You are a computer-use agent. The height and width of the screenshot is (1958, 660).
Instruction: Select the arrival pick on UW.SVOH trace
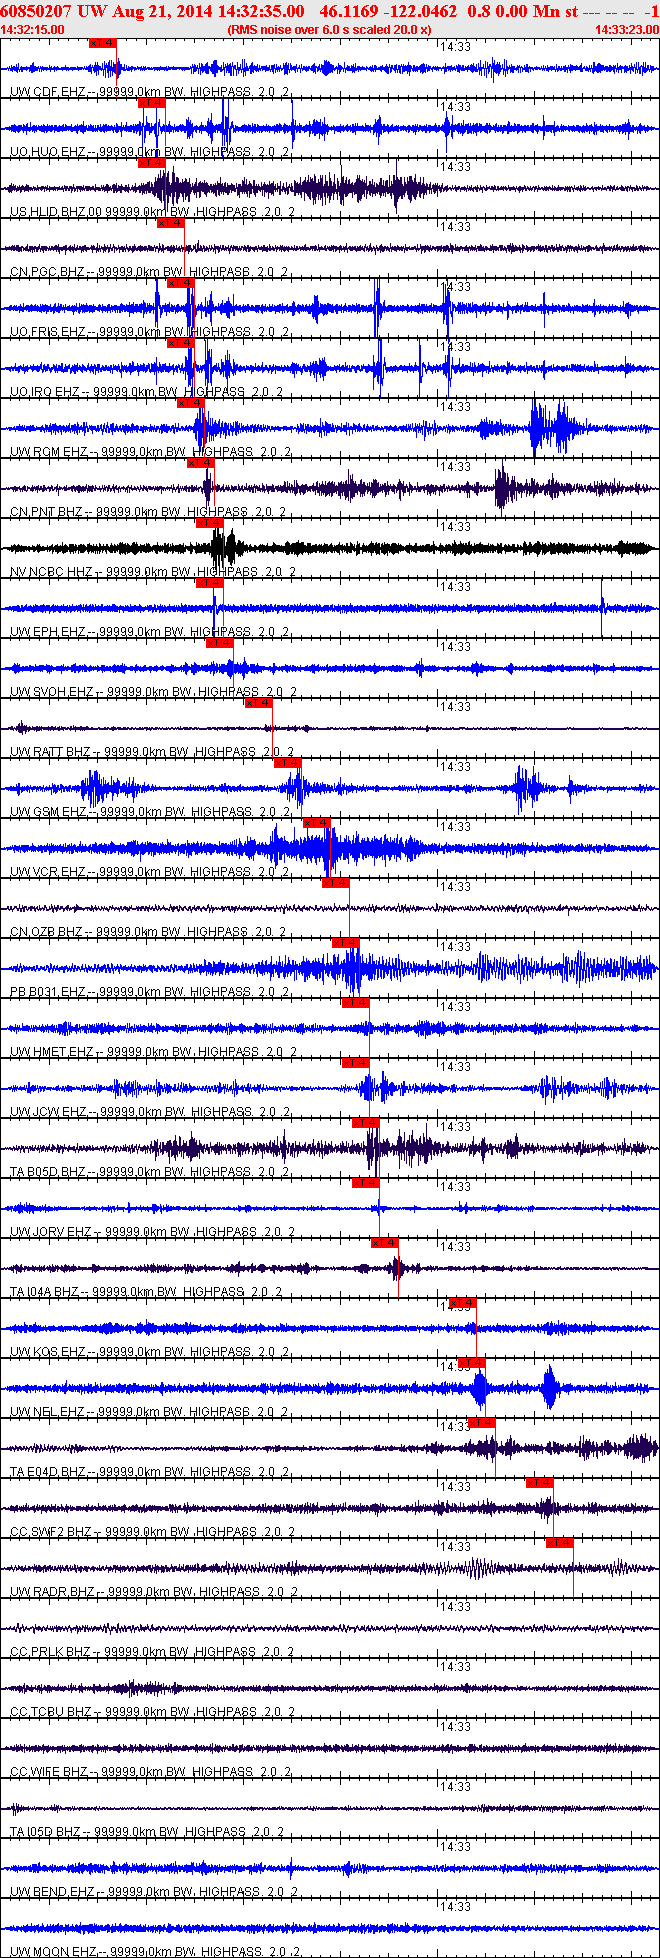coord(220,643)
